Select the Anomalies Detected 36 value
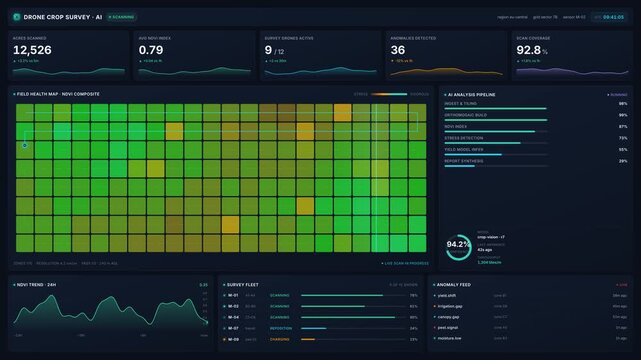This screenshot has height=360, width=641. (x=398, y=50)
